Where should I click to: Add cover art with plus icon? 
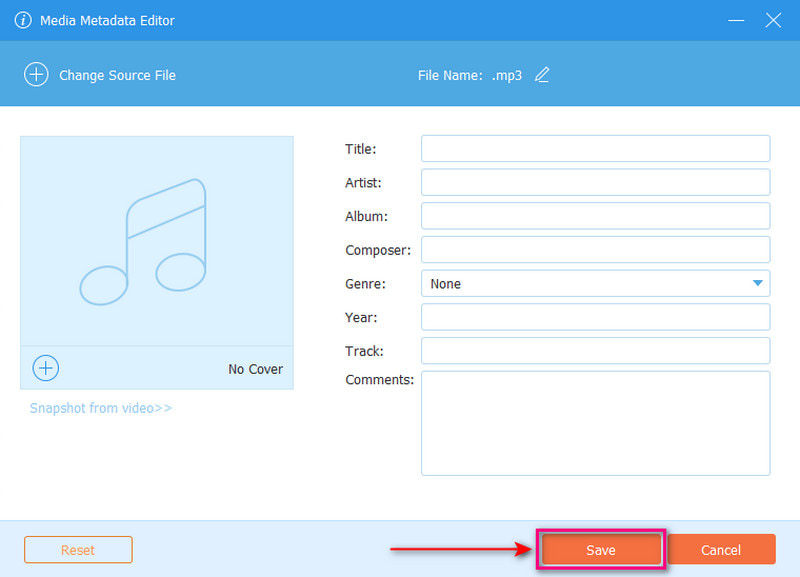tap(46, 368)
